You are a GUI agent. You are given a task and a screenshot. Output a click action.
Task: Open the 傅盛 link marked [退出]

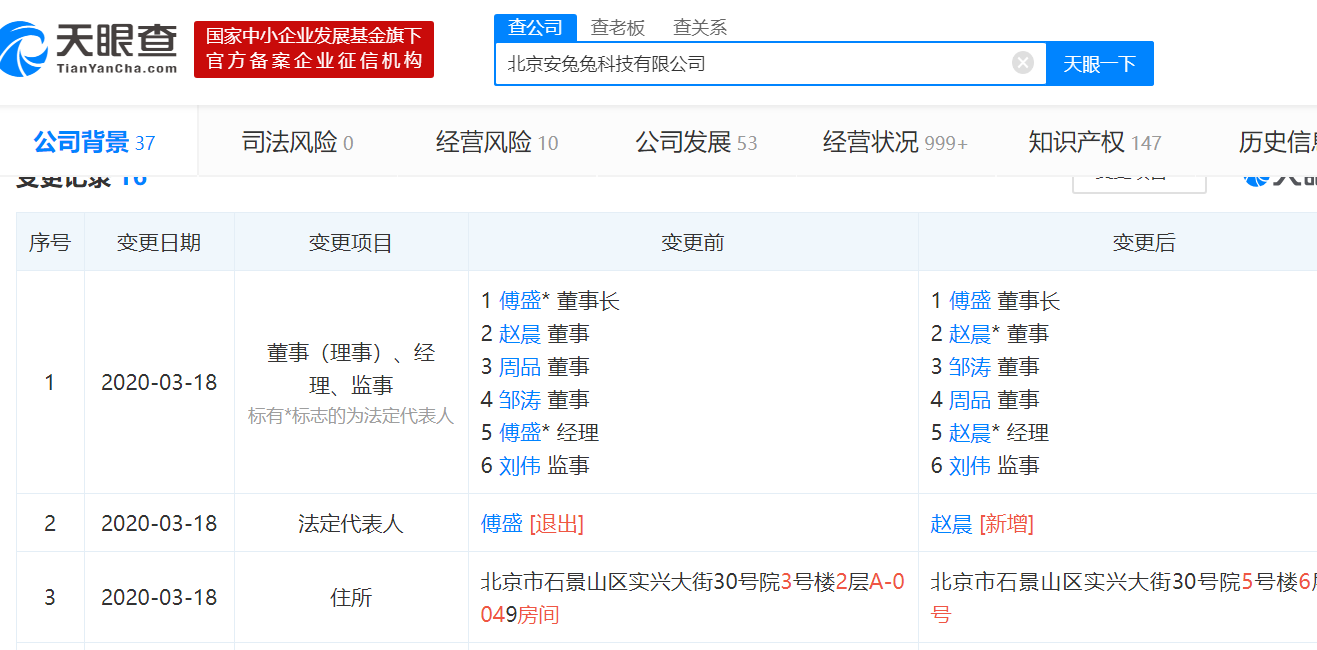pyautogui.click(x=502, y=524)
